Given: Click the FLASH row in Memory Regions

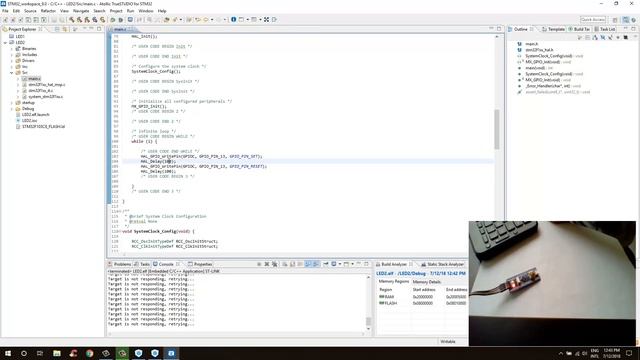Looking at the screenshot, I should pyautogui.click(x=422, y=303).
